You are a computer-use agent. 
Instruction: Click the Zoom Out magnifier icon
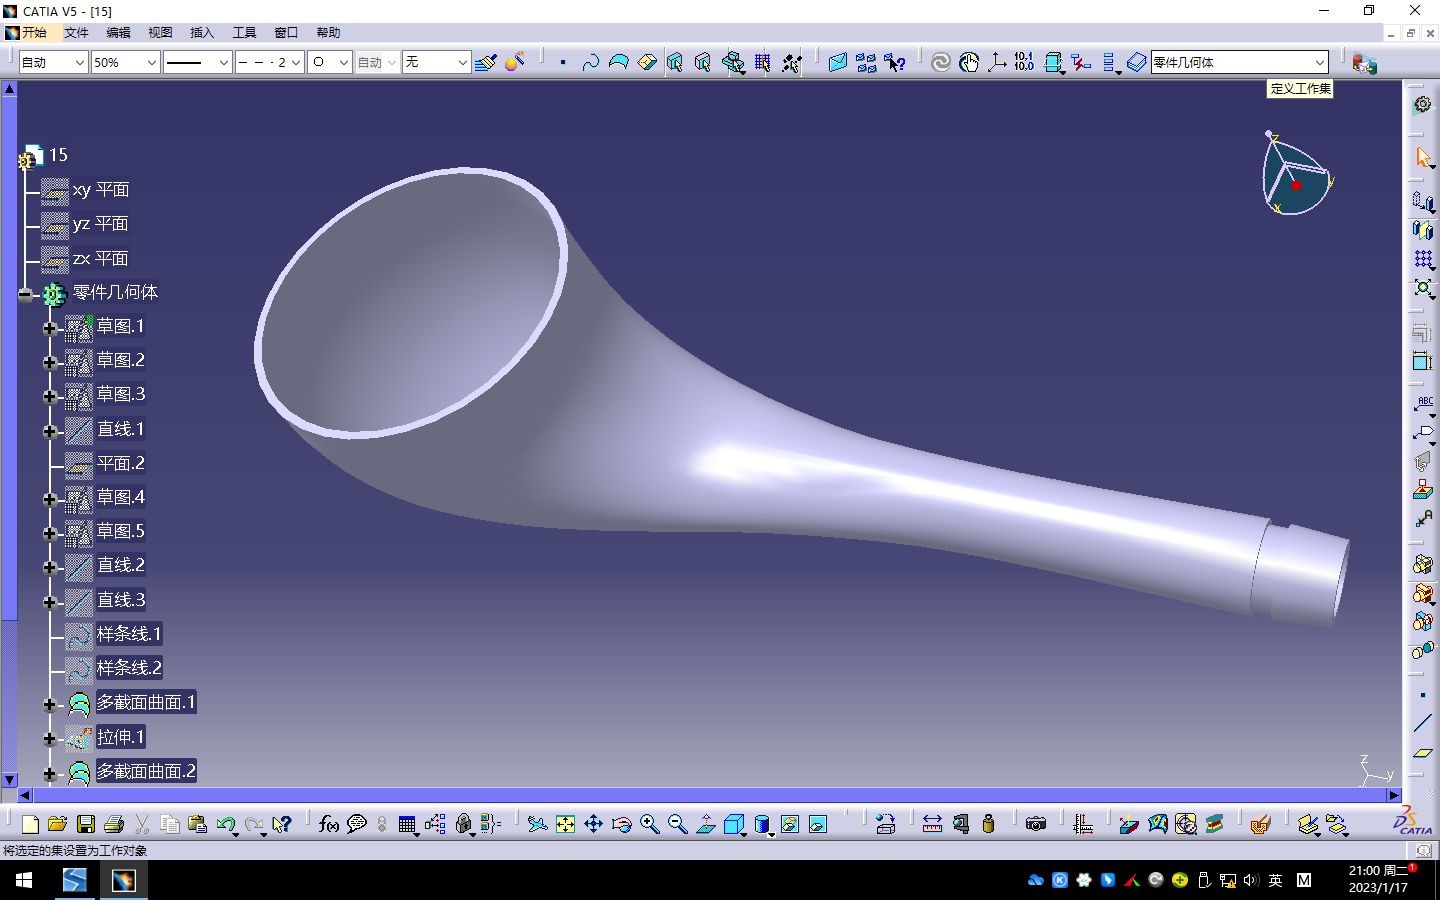678,824
